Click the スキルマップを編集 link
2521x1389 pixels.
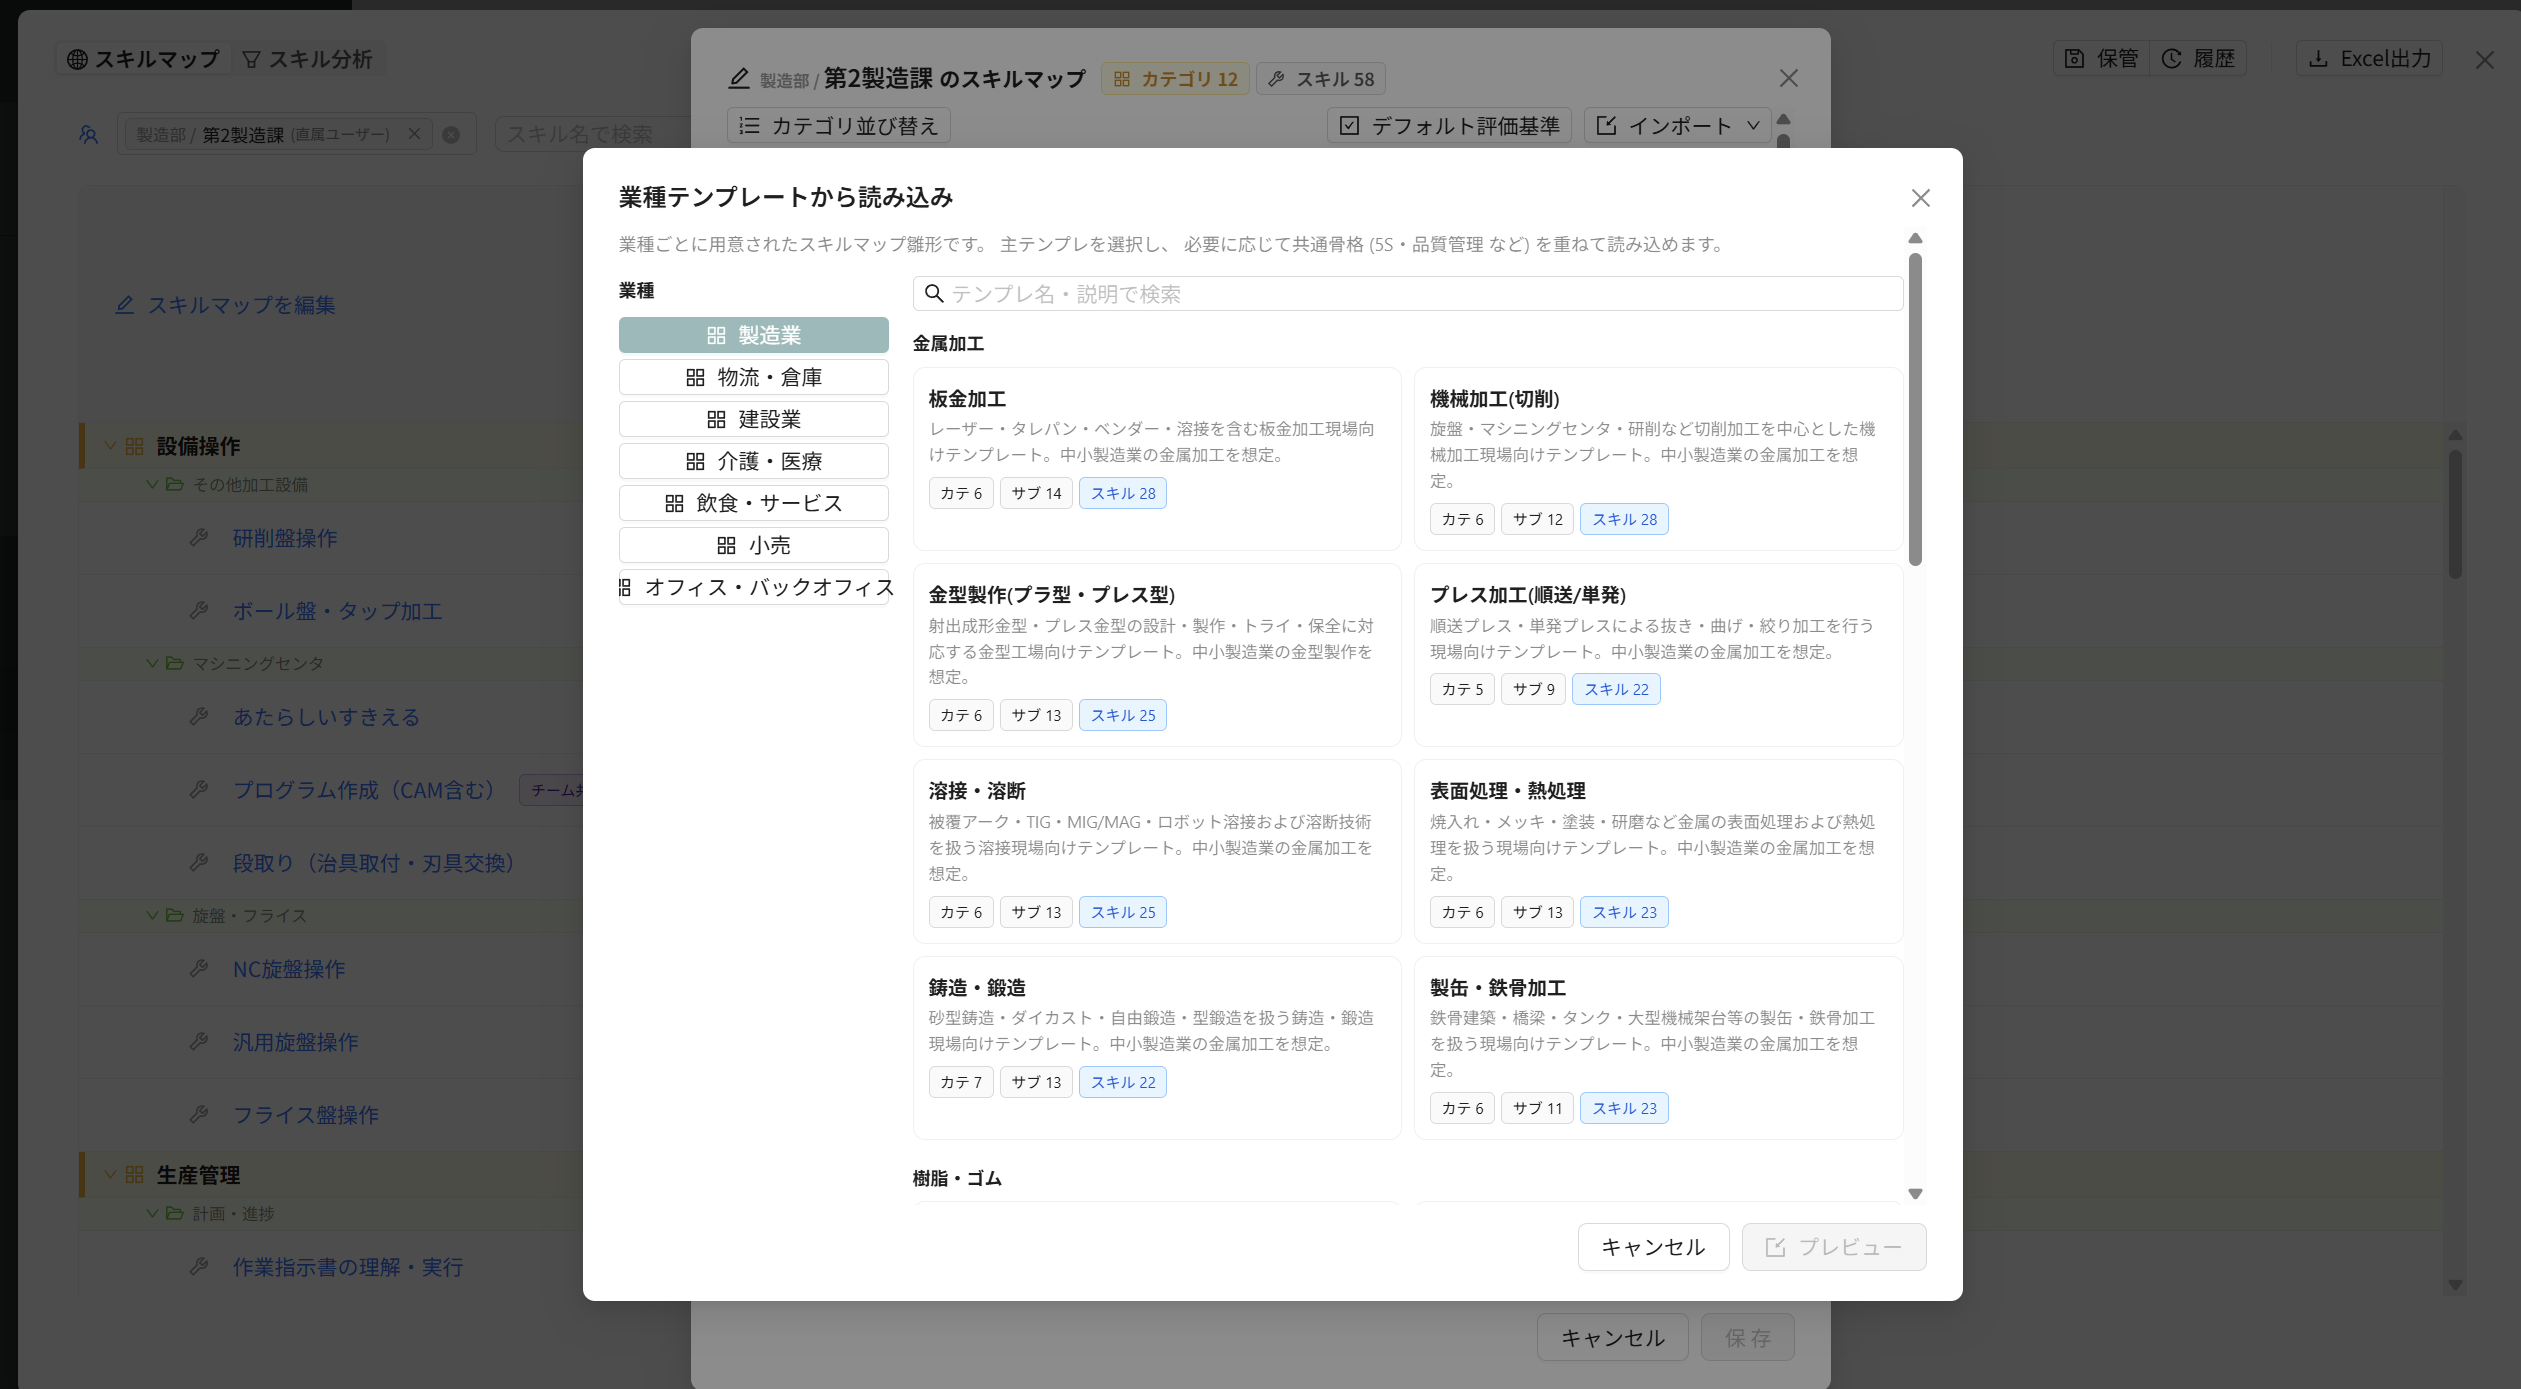[225, 305]
